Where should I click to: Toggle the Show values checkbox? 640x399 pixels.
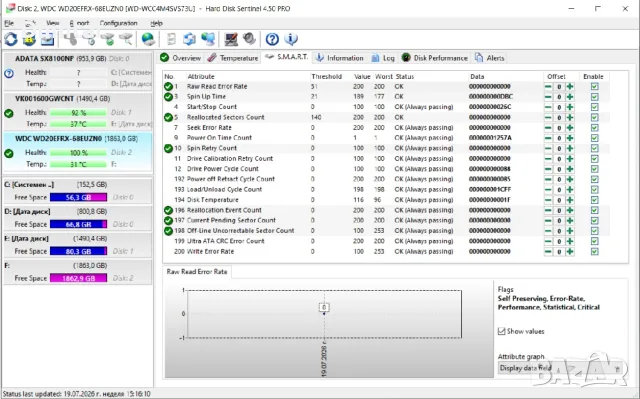pyautogui.click(x=502, y=331)
